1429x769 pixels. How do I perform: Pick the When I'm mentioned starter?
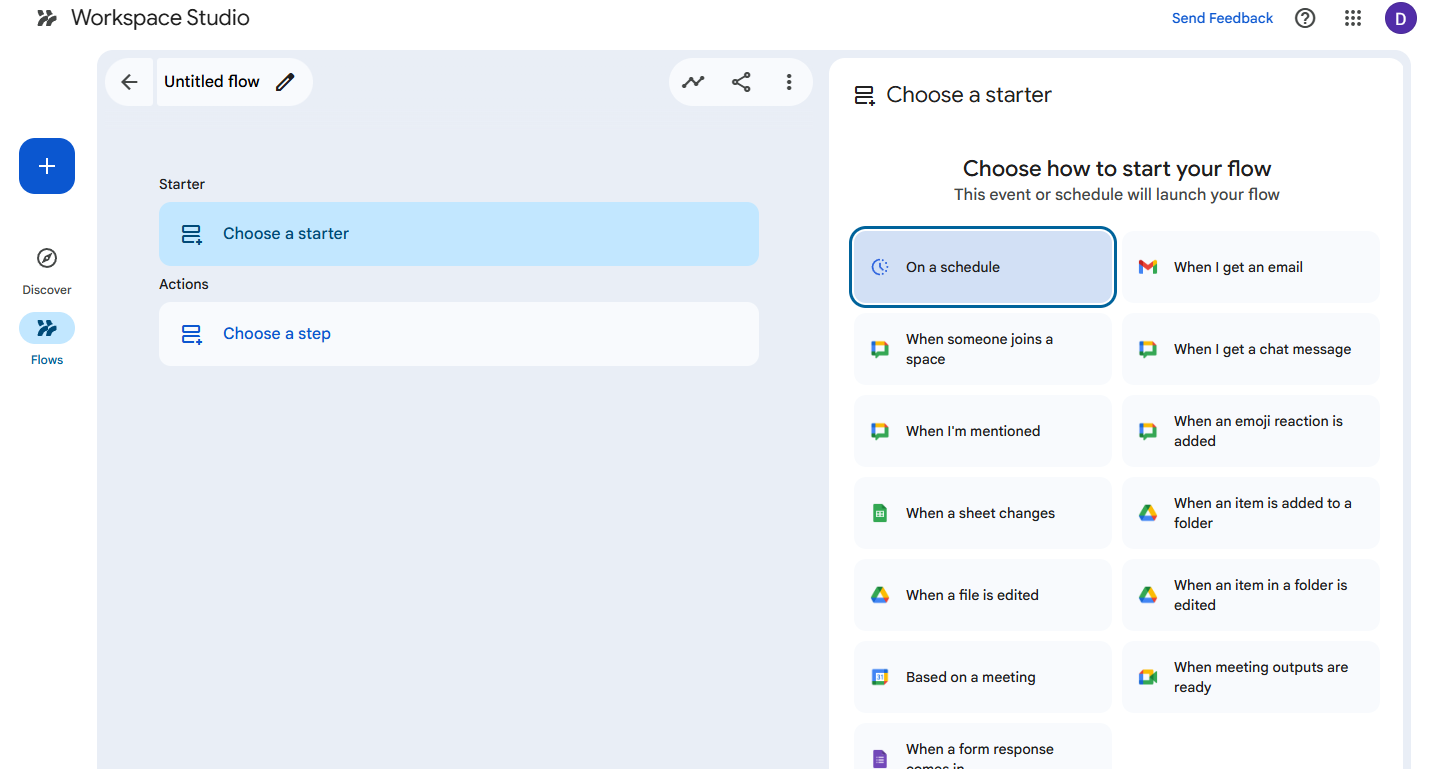tap(983, 431)
